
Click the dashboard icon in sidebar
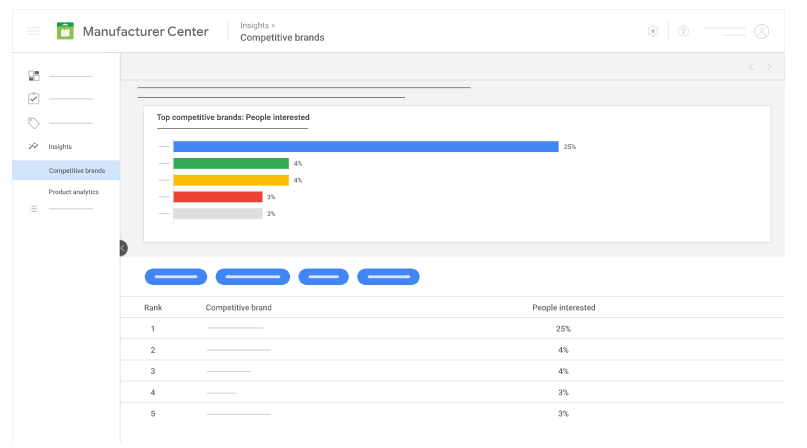34,76
